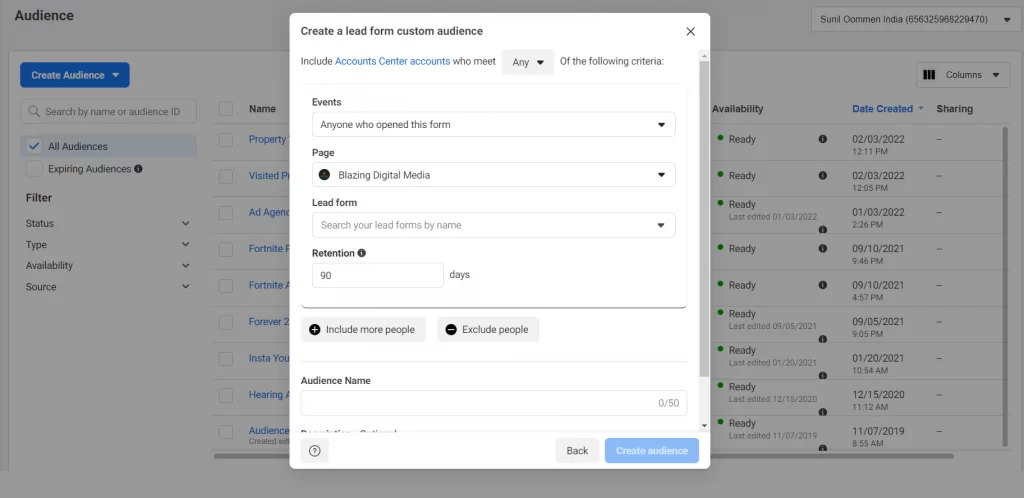
Task: Click the Blazing Digital Media page avatar
Action: 325,175
